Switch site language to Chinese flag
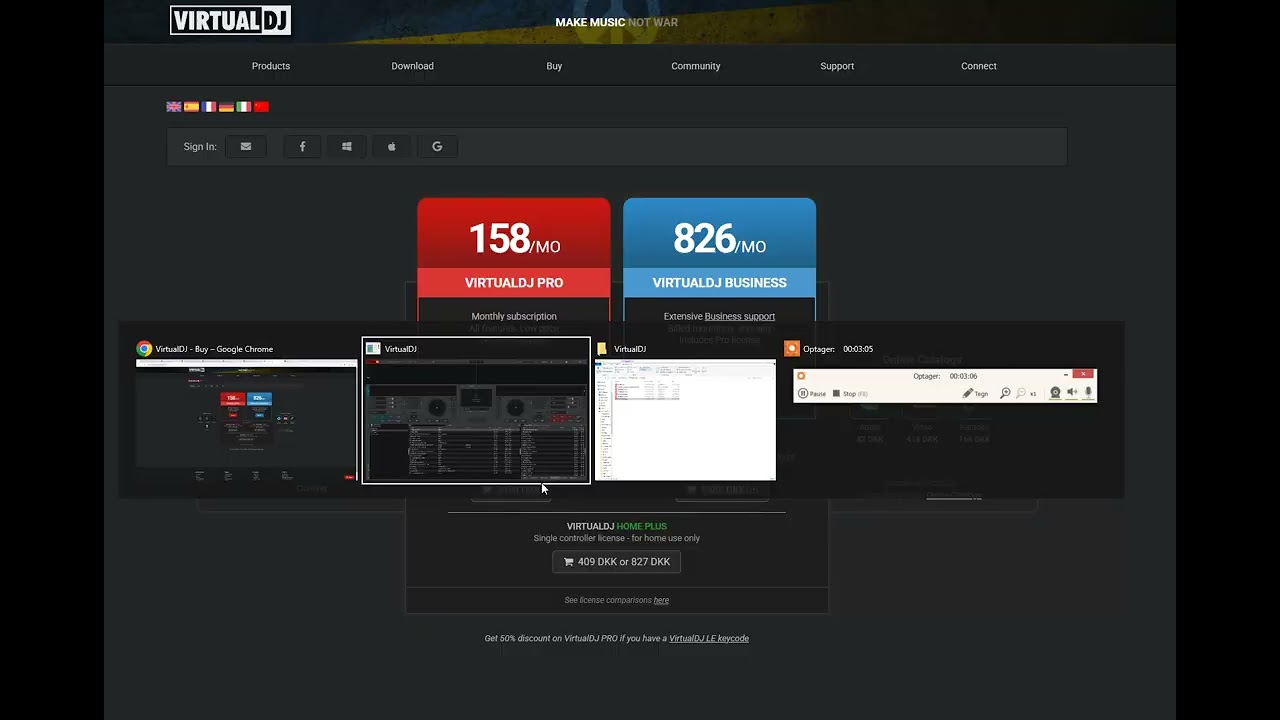 pyautogui.click(x=261, y=107)
